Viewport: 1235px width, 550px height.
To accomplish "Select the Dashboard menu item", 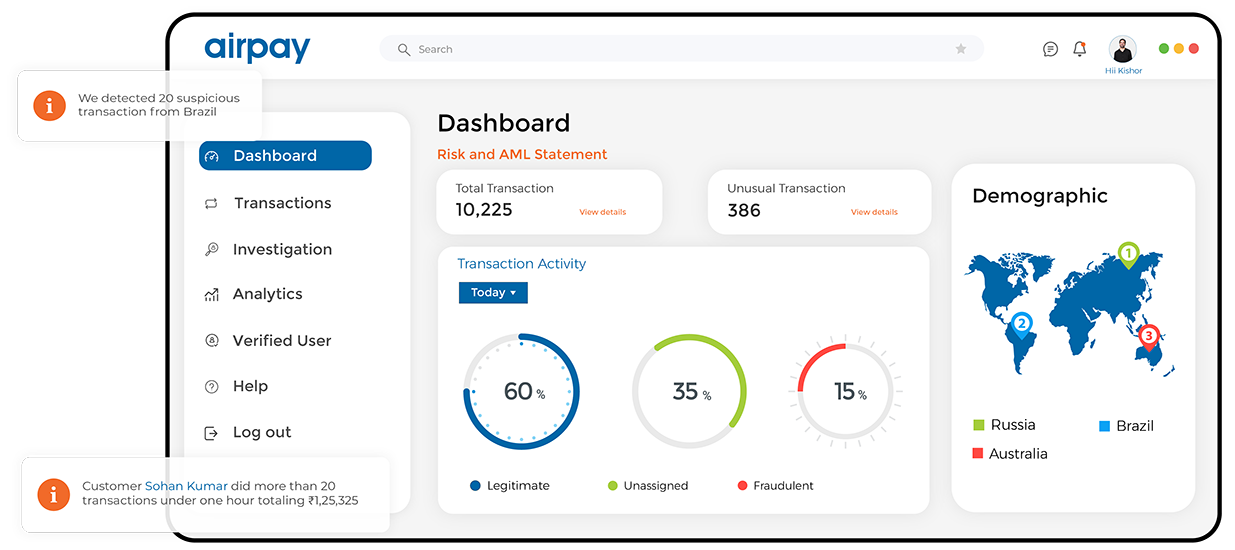I will (285, 156).
